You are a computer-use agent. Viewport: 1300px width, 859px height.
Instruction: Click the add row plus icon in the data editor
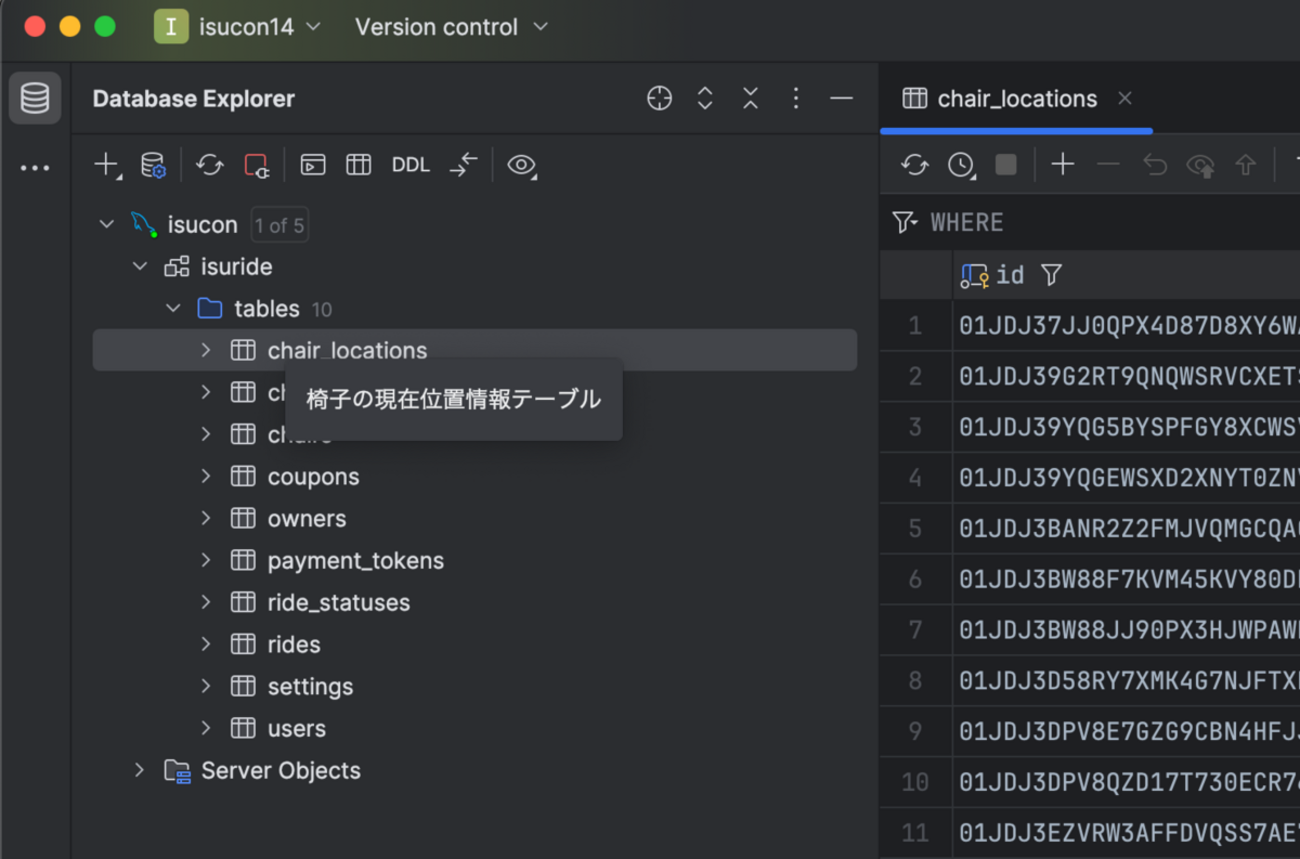[1062, 165]
